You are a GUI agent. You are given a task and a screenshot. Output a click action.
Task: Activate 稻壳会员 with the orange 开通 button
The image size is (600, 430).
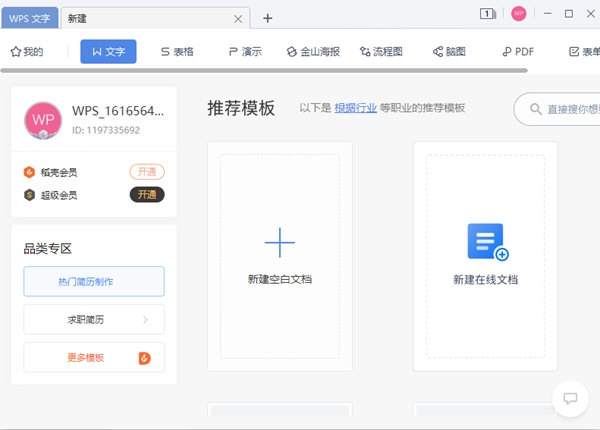pos(147,172)
